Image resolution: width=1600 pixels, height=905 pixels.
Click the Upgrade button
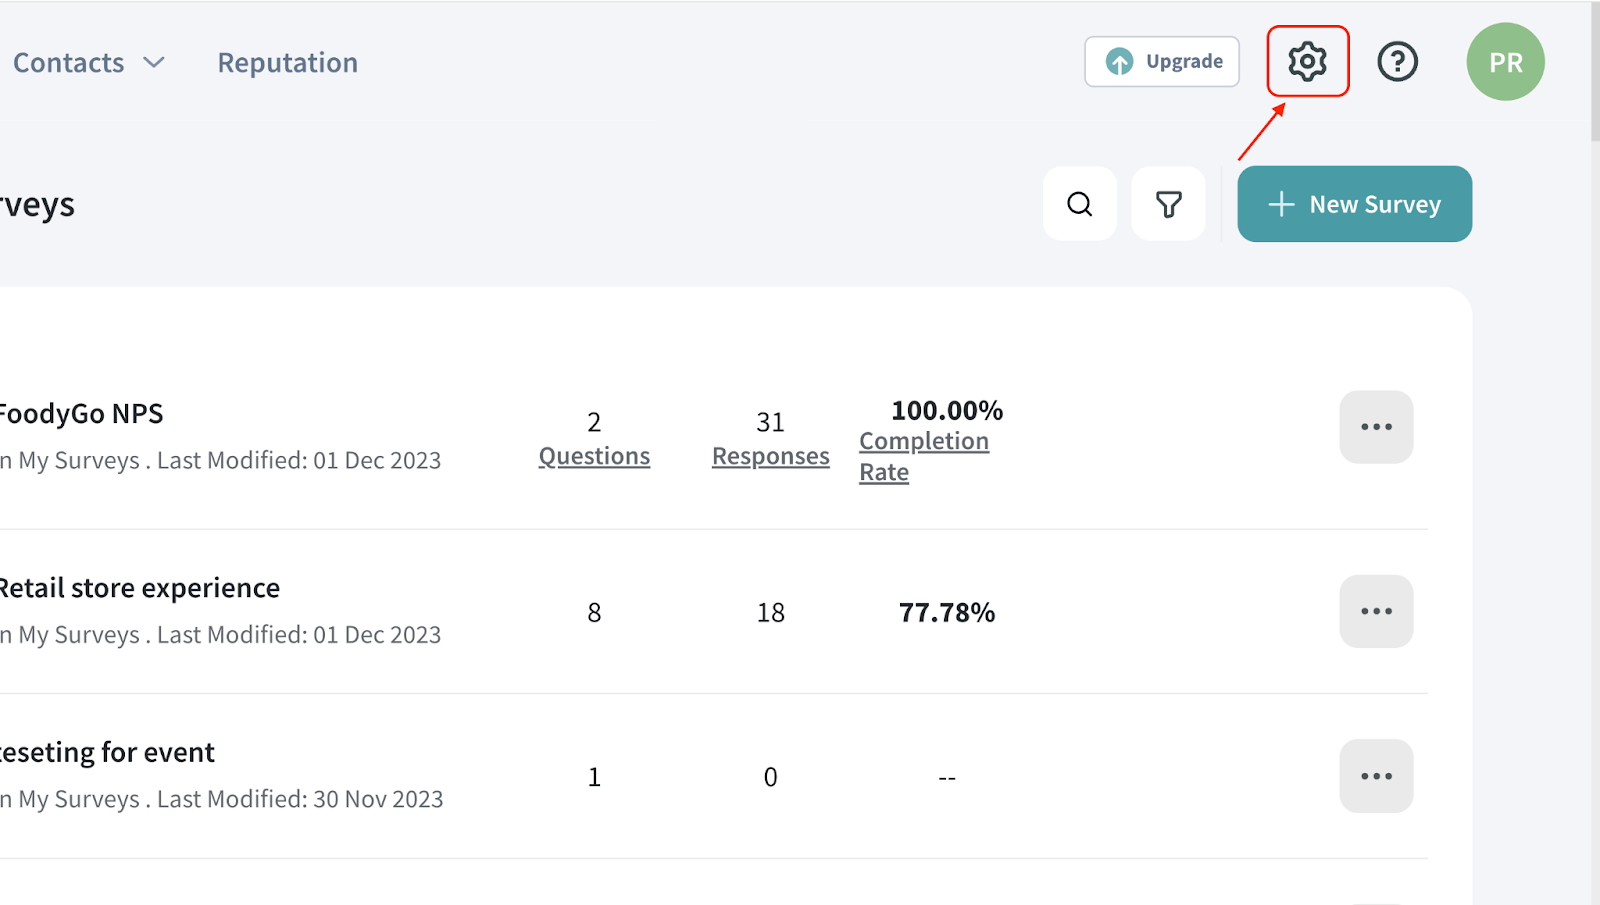click(1162, 62)
